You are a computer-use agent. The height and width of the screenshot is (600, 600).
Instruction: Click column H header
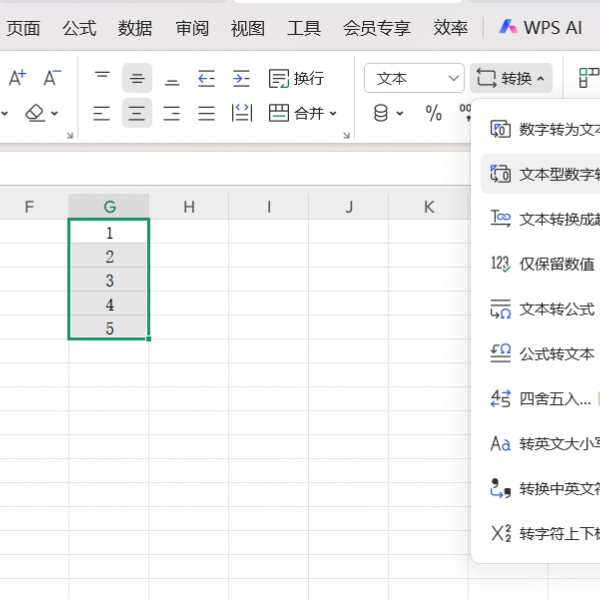pos(188,207)
